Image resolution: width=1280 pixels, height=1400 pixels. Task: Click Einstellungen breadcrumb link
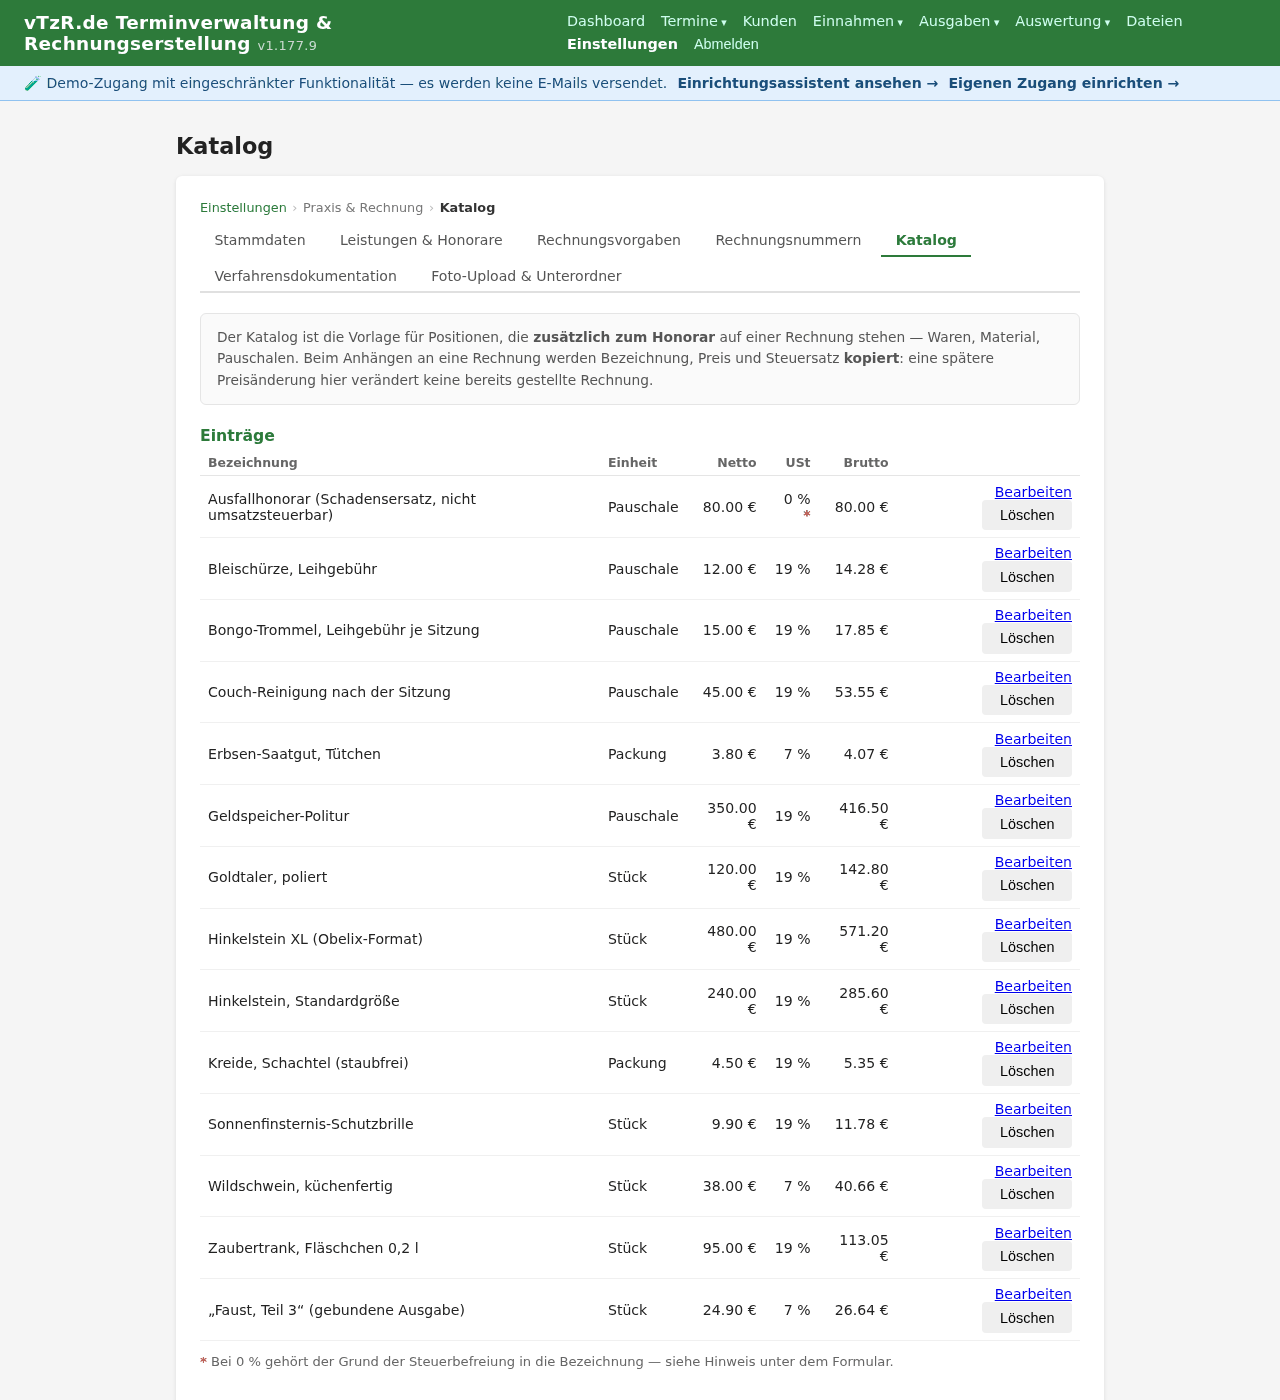[x=243, y=208]
